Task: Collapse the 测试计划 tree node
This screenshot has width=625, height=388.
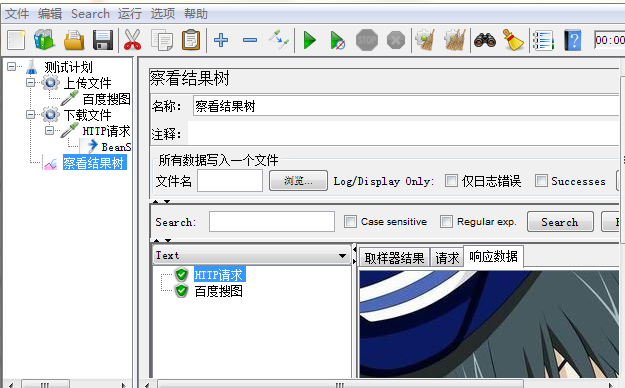Action: (12, 67)
